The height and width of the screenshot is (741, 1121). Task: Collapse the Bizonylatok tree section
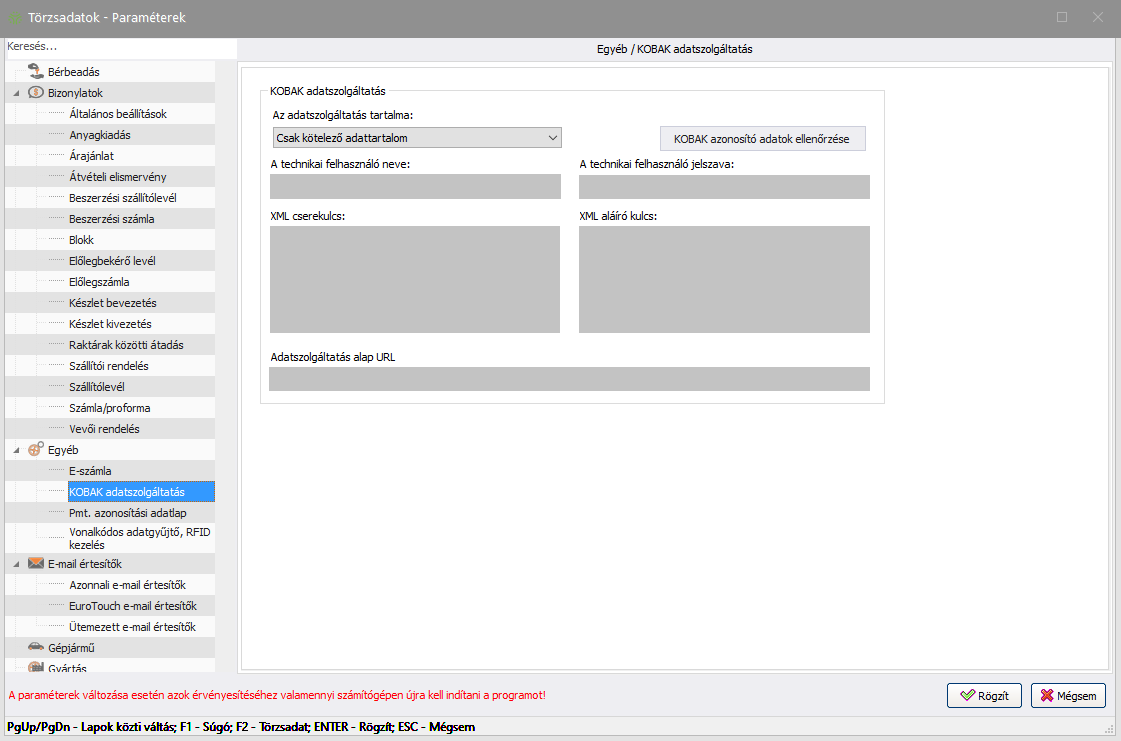click(x=17, y=93)
